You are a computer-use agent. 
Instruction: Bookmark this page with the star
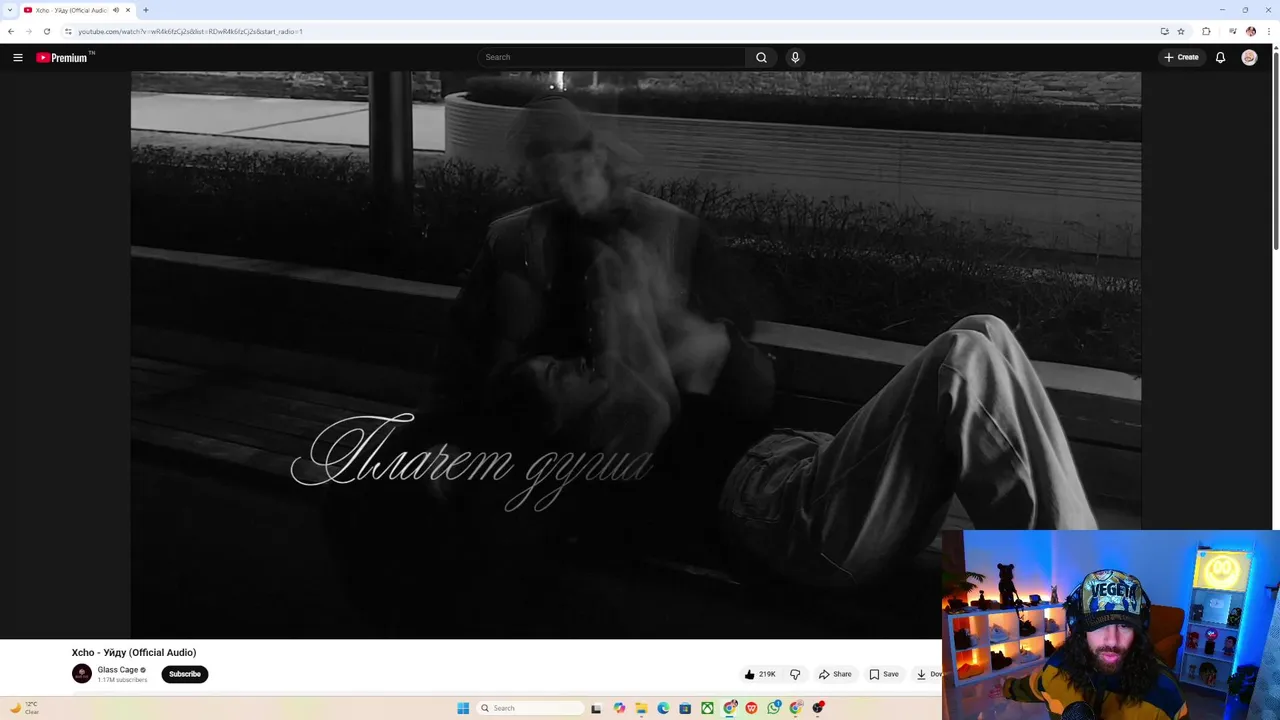[x=1181, y=31]
